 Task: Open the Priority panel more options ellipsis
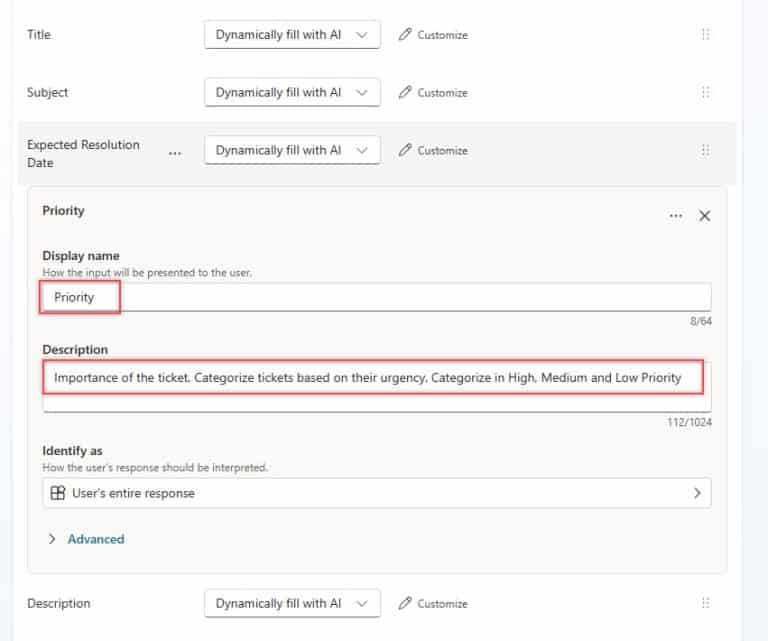[676, 216]
